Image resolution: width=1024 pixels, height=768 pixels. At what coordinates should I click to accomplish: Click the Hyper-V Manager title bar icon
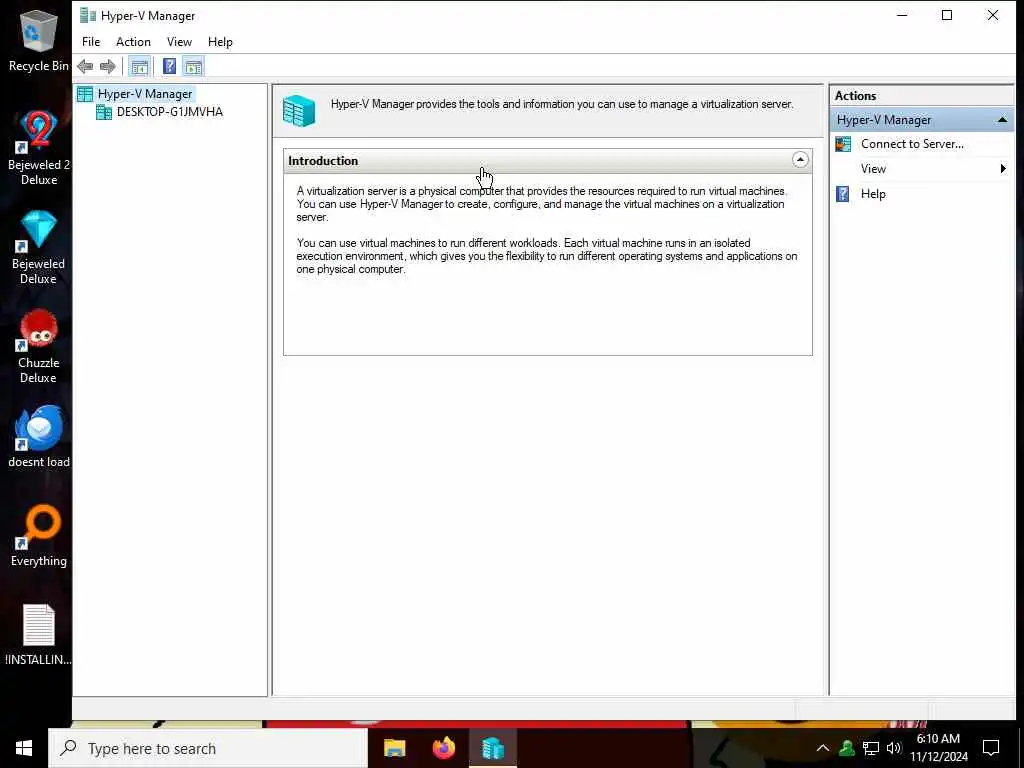coord(88,15)
